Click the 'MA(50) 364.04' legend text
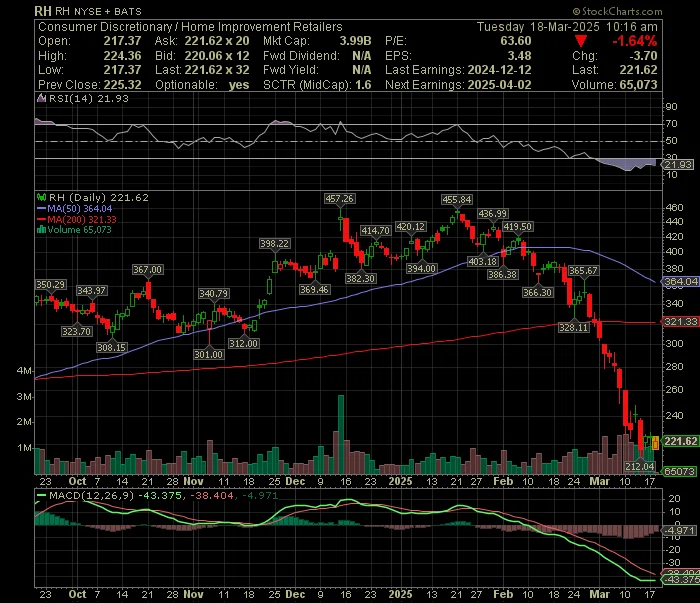The image size is (700, 603). click(x=80, y=209)
